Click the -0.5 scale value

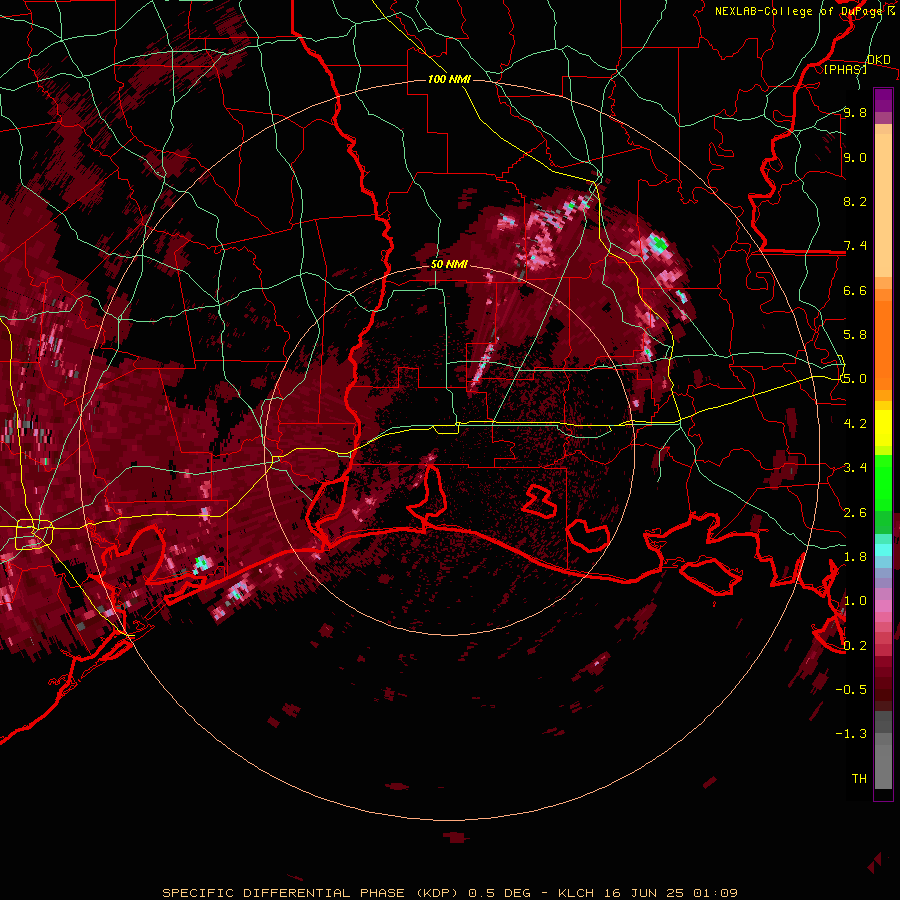coord(851,689)
